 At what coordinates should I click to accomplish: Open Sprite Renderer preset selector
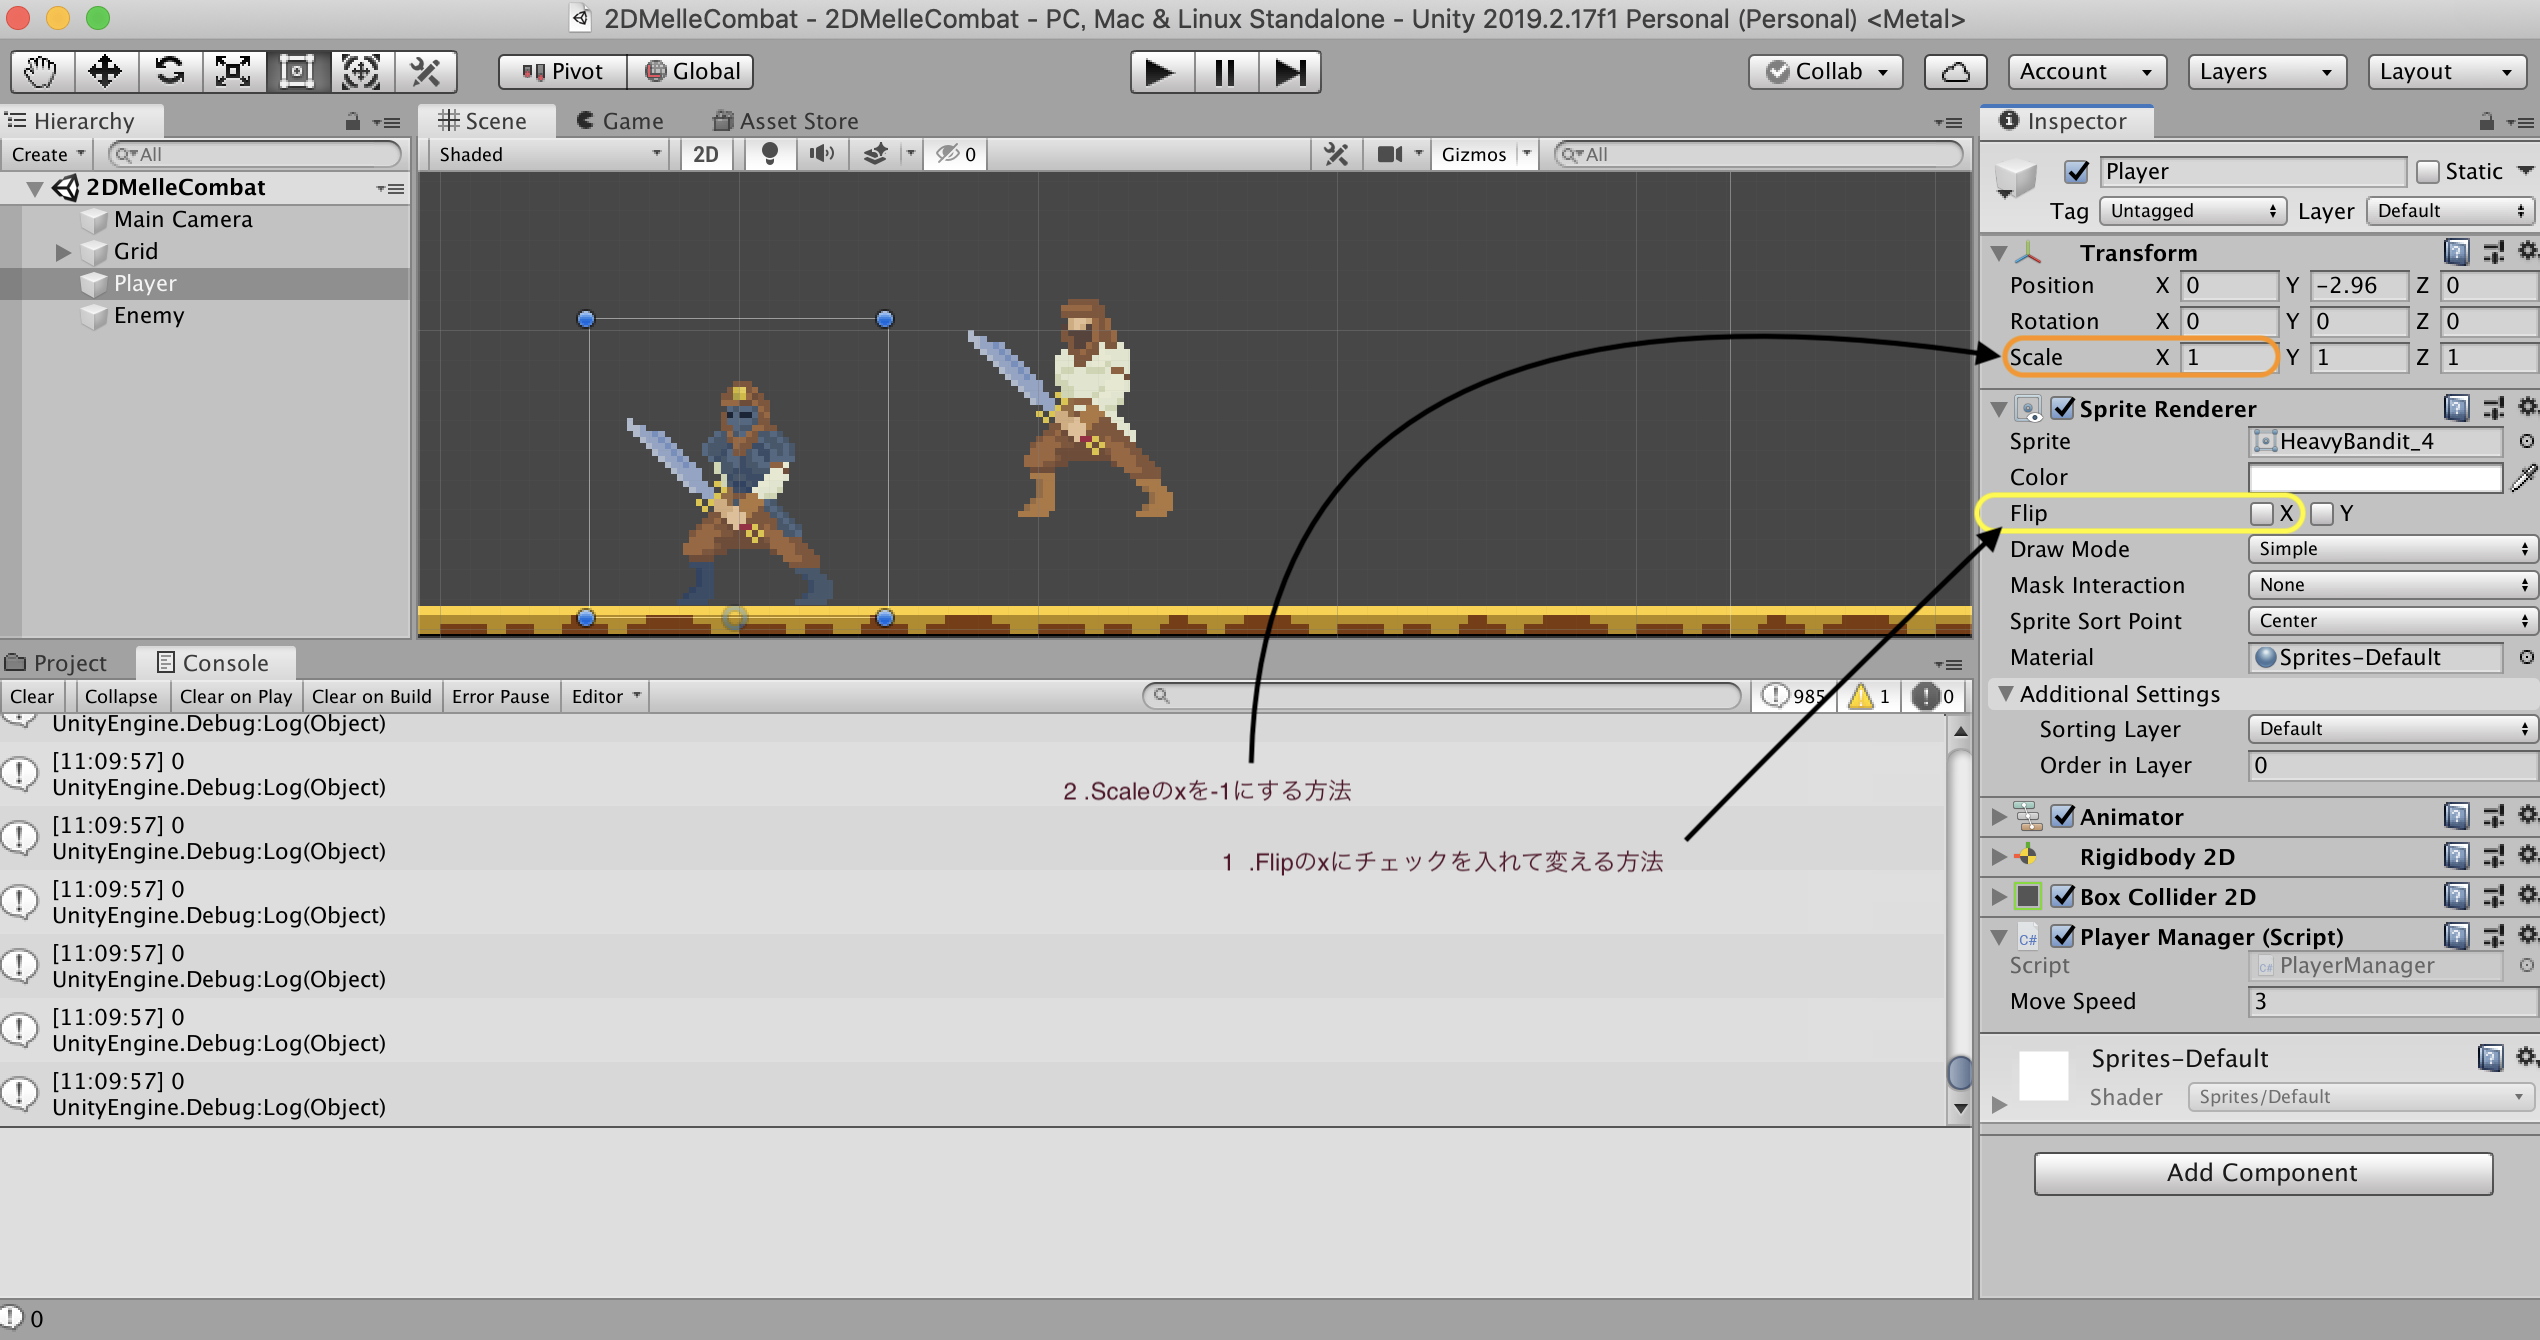point(2494,408)
